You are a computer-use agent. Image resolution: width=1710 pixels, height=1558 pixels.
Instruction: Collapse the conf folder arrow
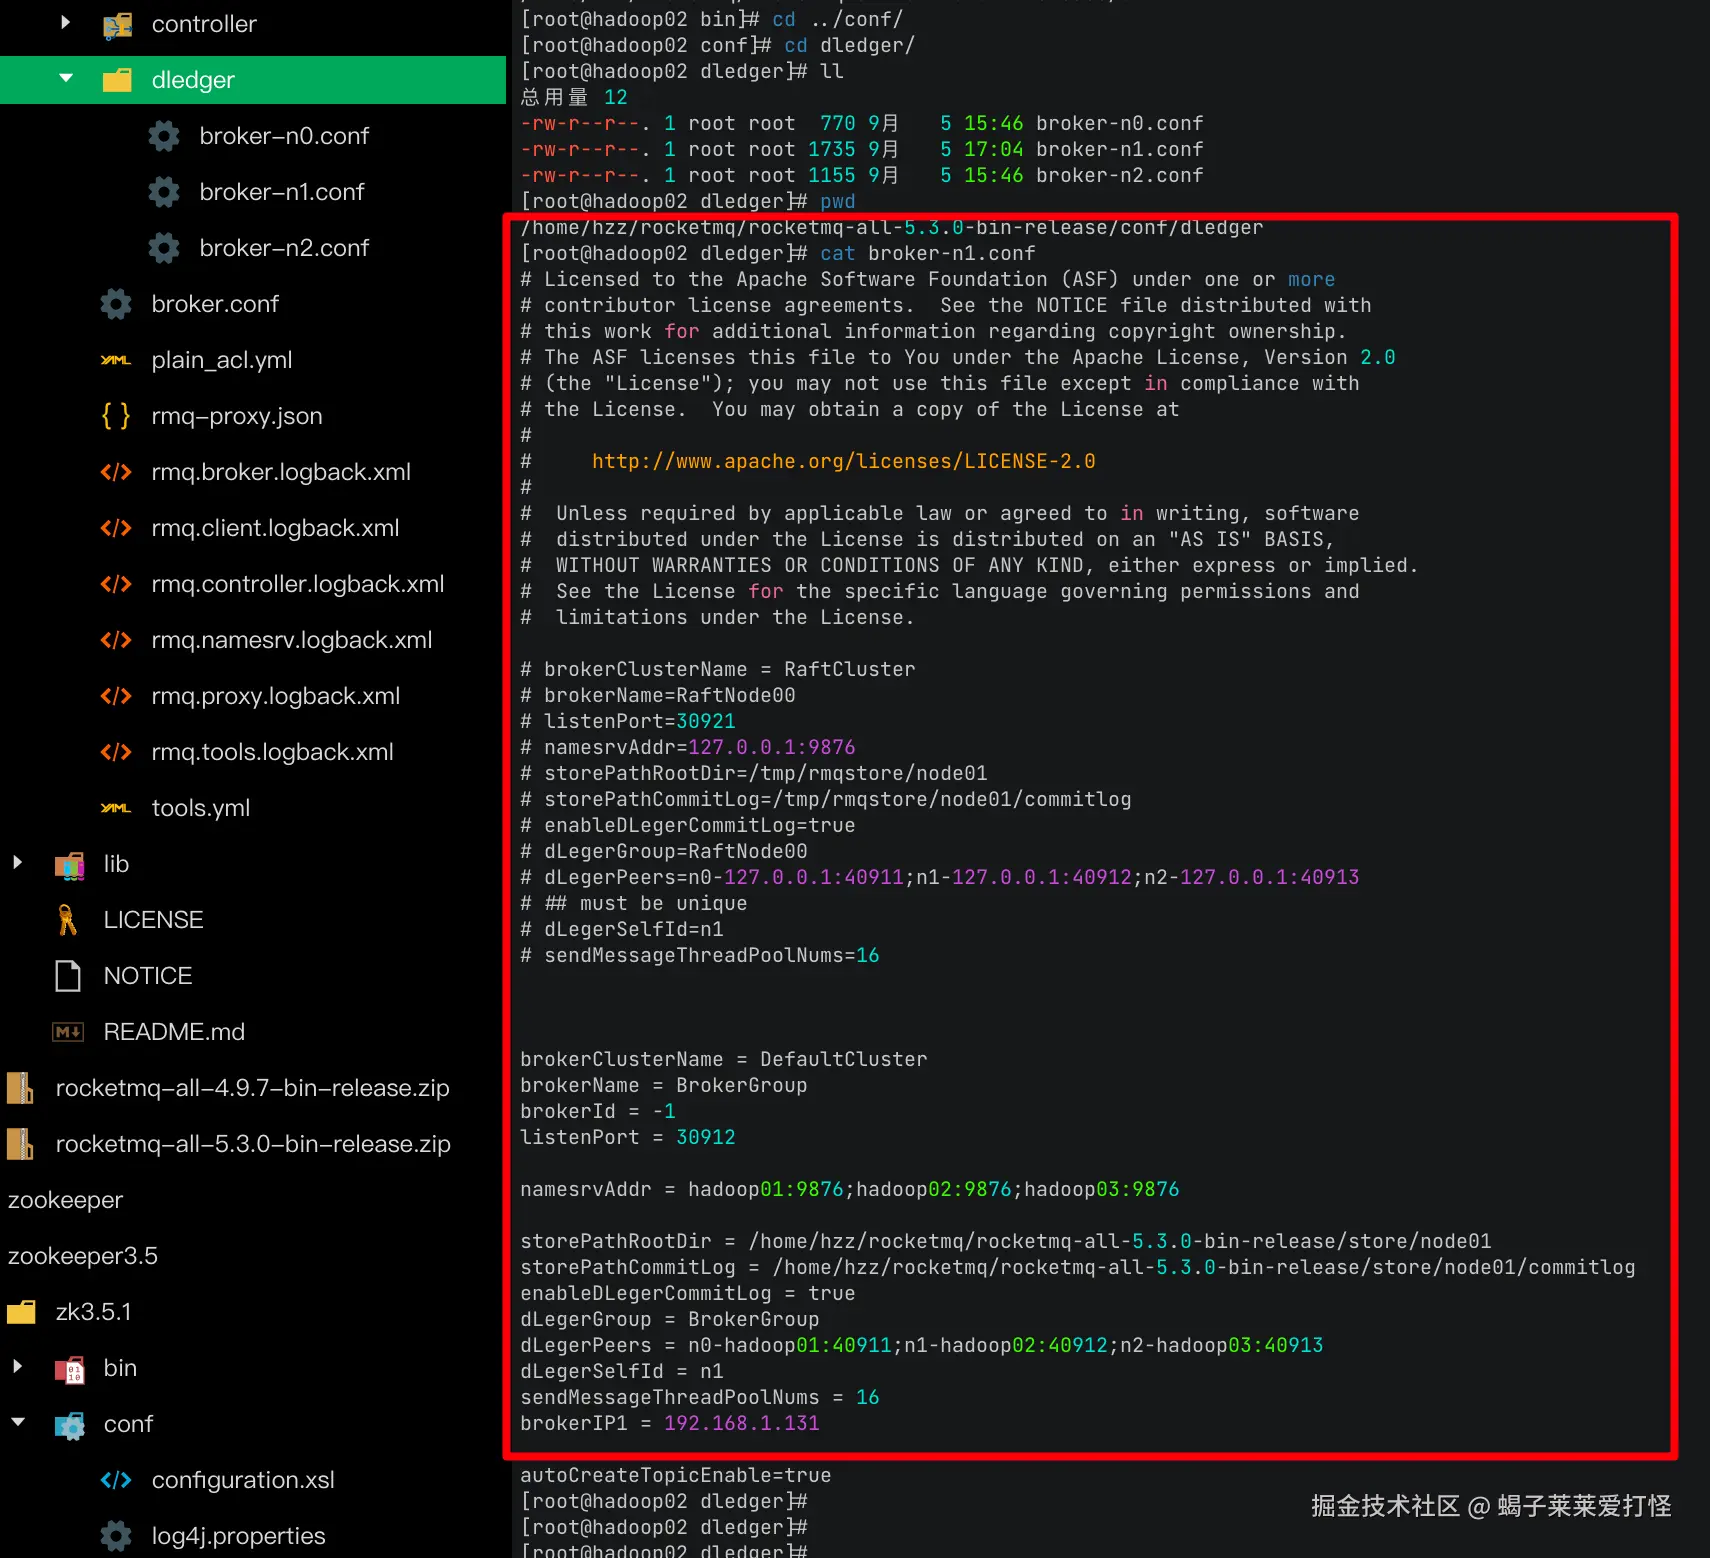18,1422
